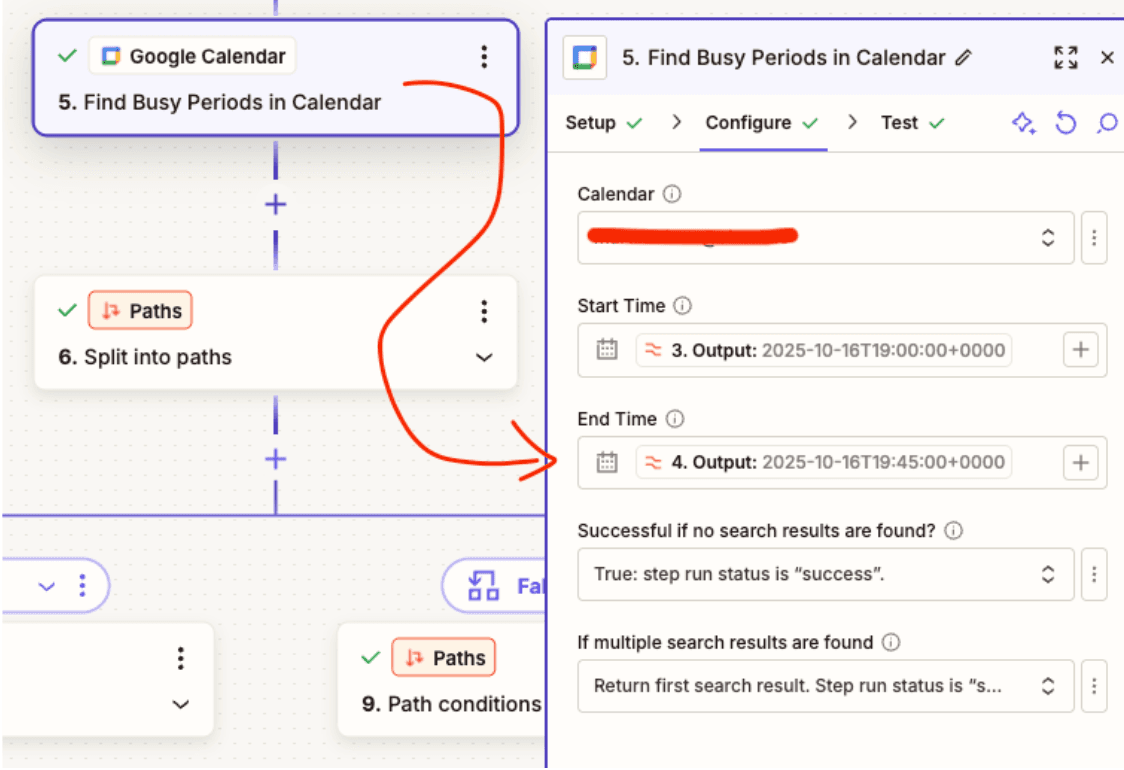
Task: Switch to the Setup tab
Action: pos(594,122)
